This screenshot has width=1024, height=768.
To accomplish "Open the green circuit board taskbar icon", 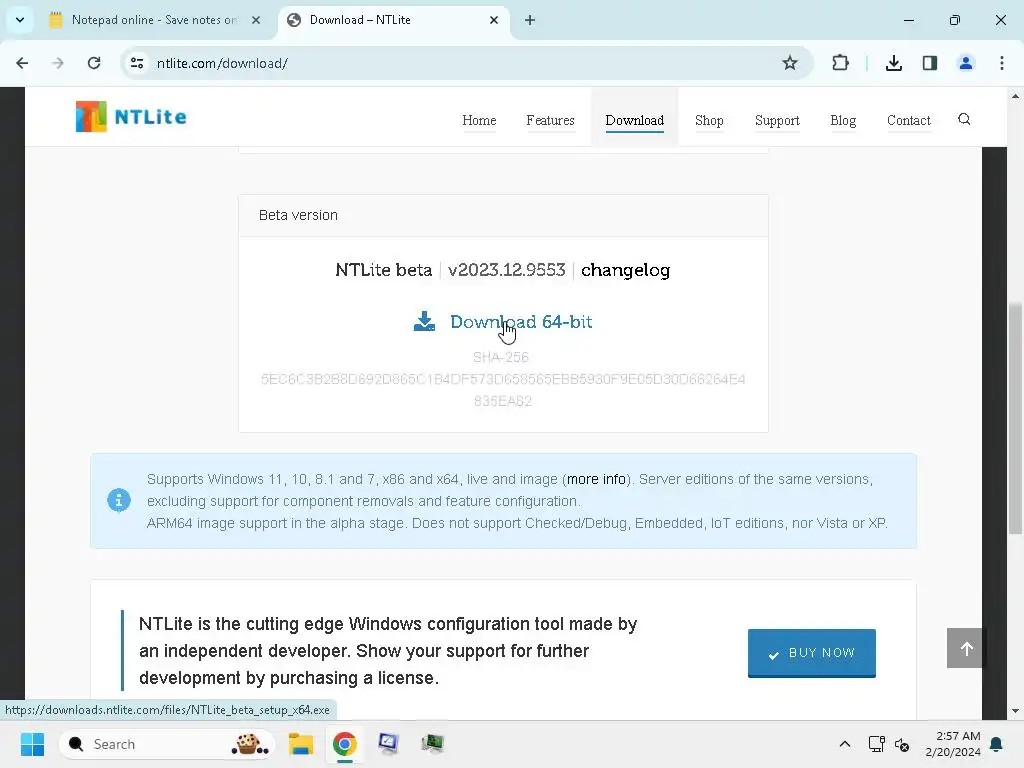I will point(432,744).
